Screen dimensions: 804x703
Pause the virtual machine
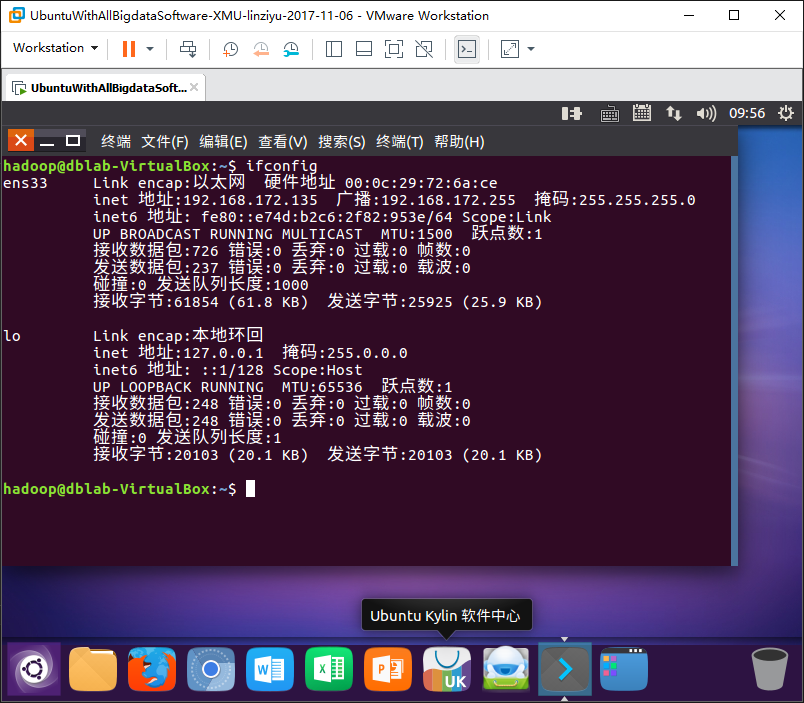(129, 49)
